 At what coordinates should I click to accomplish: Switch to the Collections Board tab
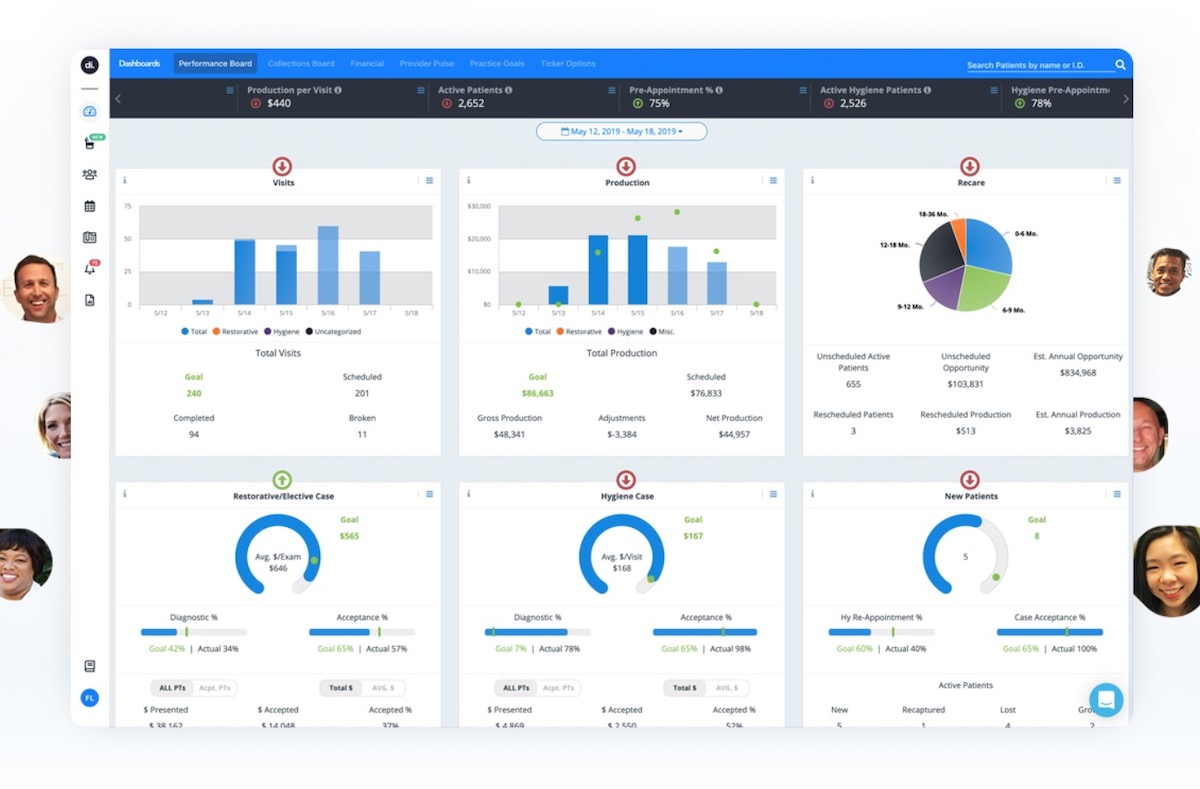pyautogui.click(x=301, y=64)
